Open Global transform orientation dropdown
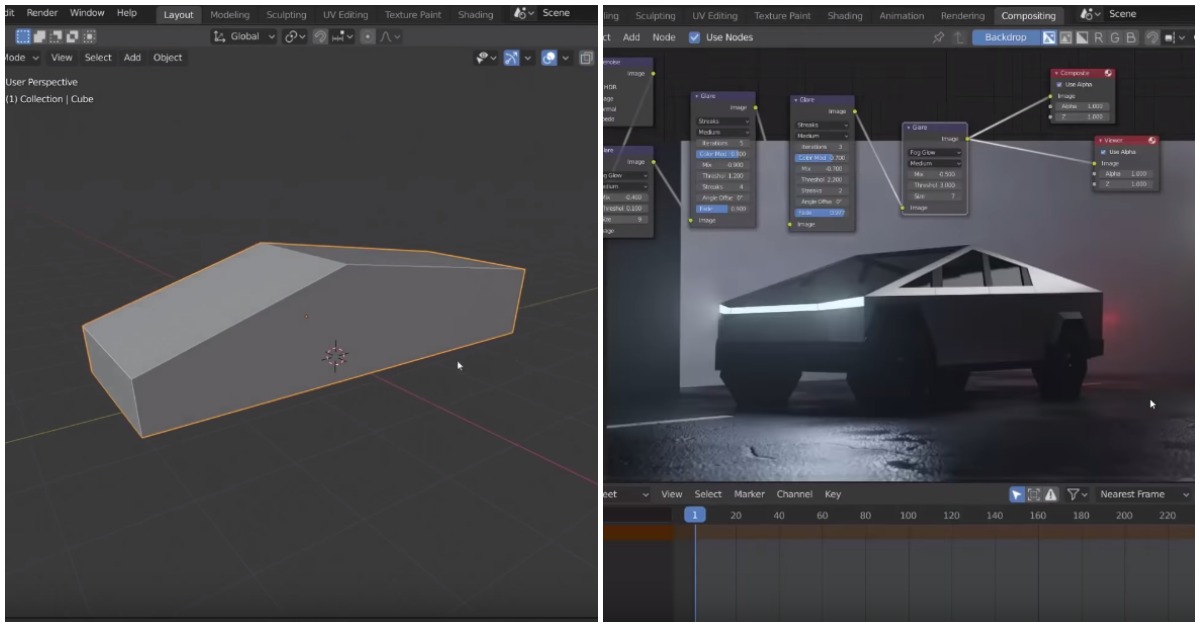The width and height of the screenshot is (1200, 627). tap(243, 36)
